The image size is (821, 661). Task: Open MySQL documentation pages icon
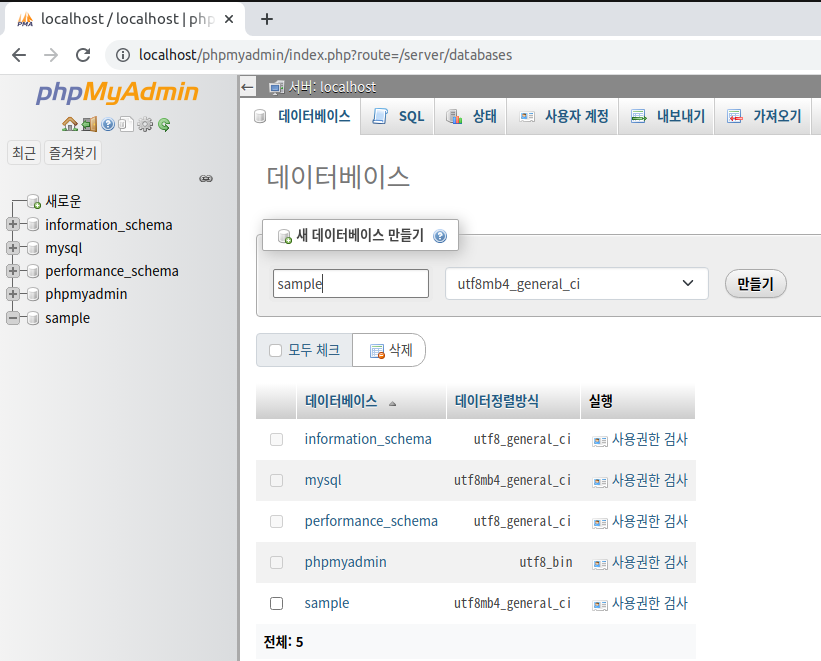point(126,124)
